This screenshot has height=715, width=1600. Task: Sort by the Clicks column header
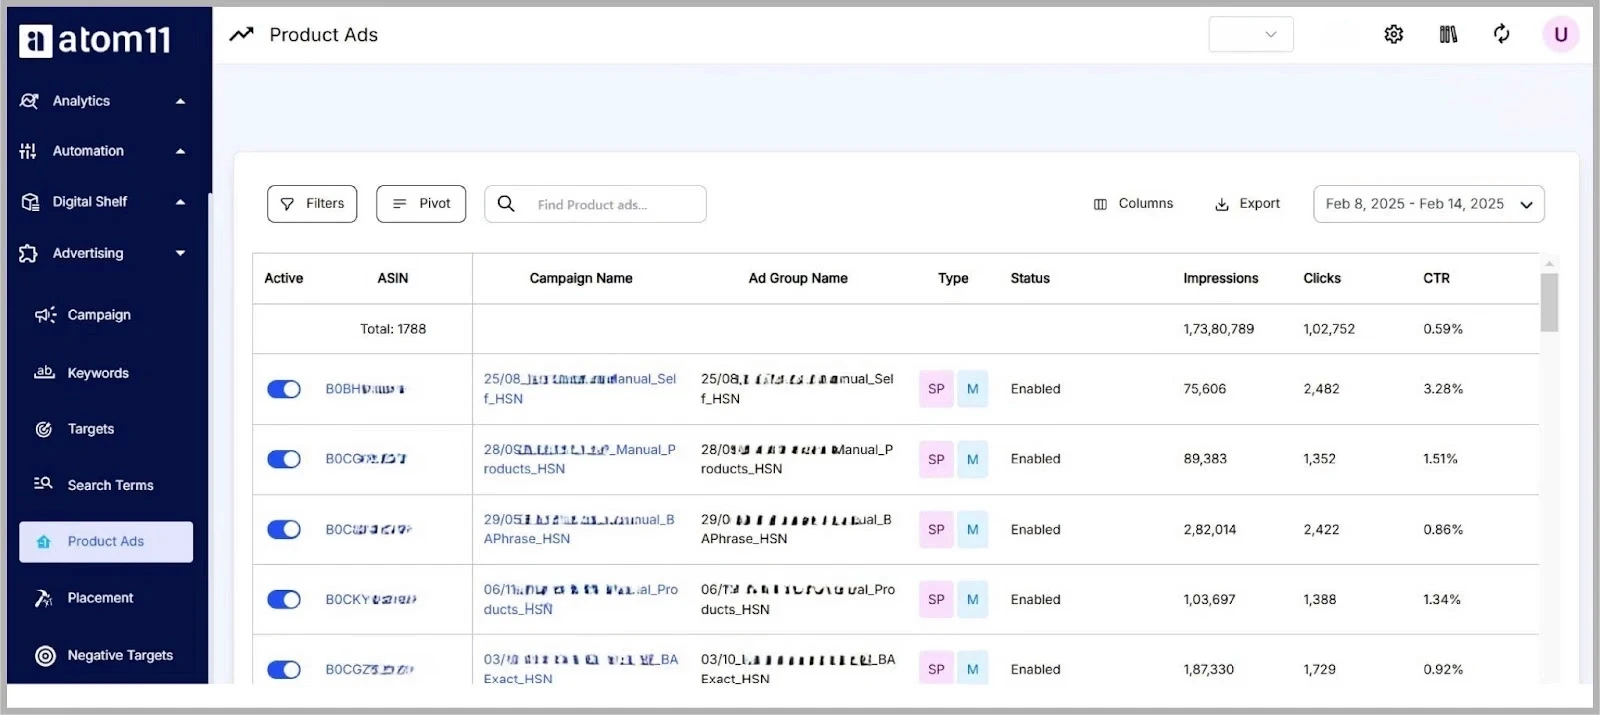pos(1322,279)
